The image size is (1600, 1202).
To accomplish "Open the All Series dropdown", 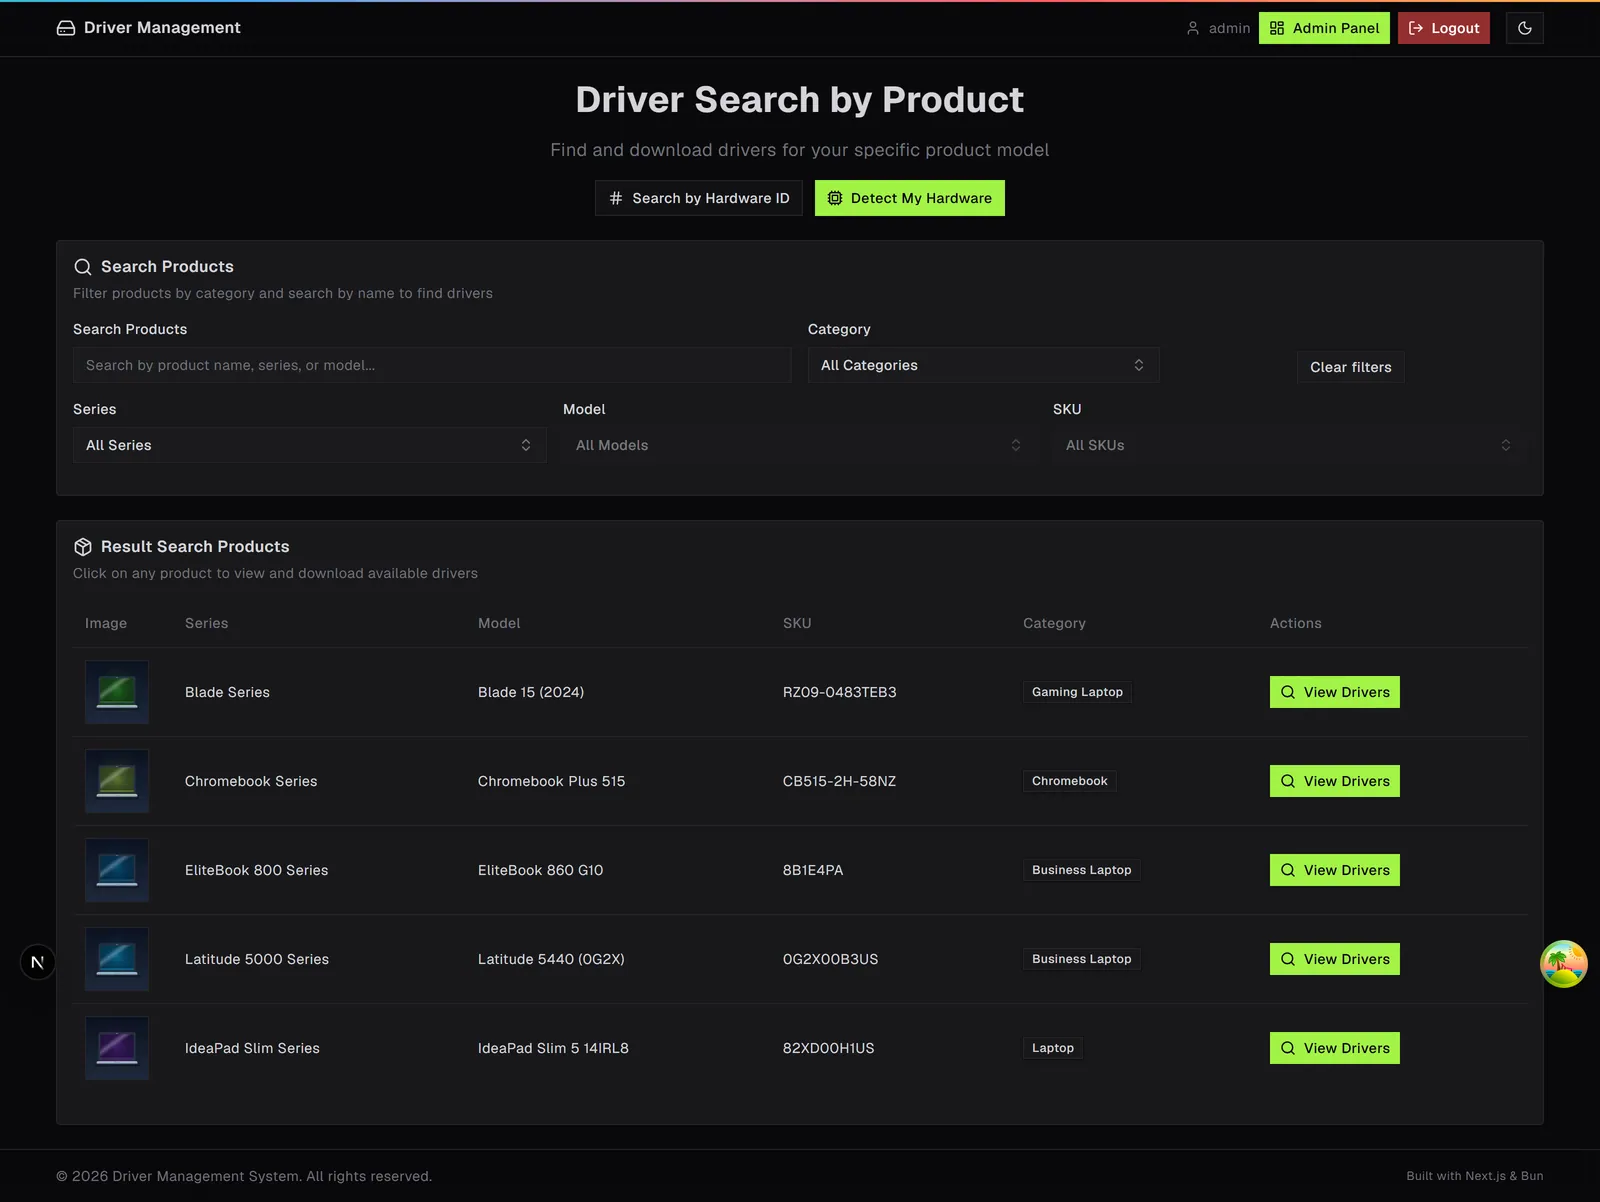I will pyautogui.click(x=310, y=445).
